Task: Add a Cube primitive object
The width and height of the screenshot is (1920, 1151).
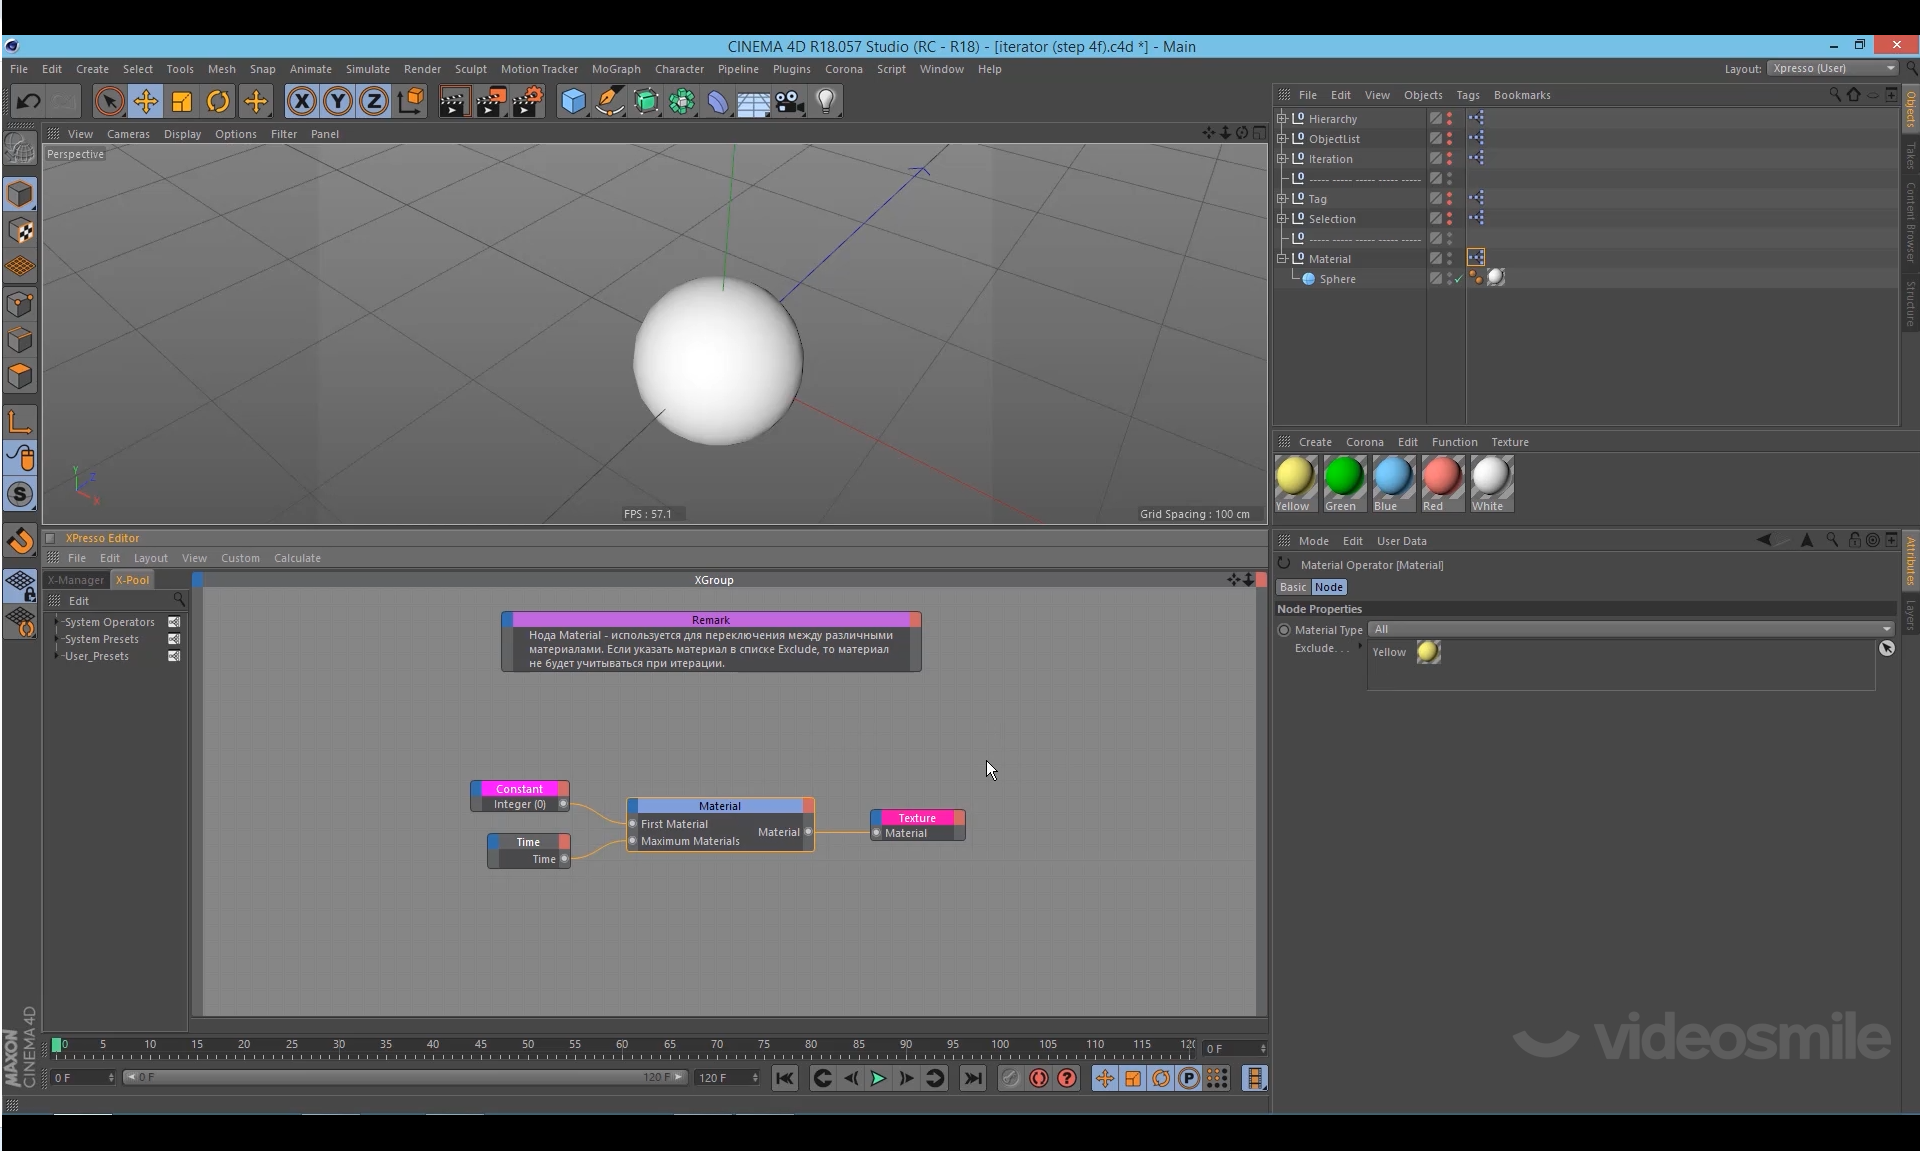Action: [573, 101]
